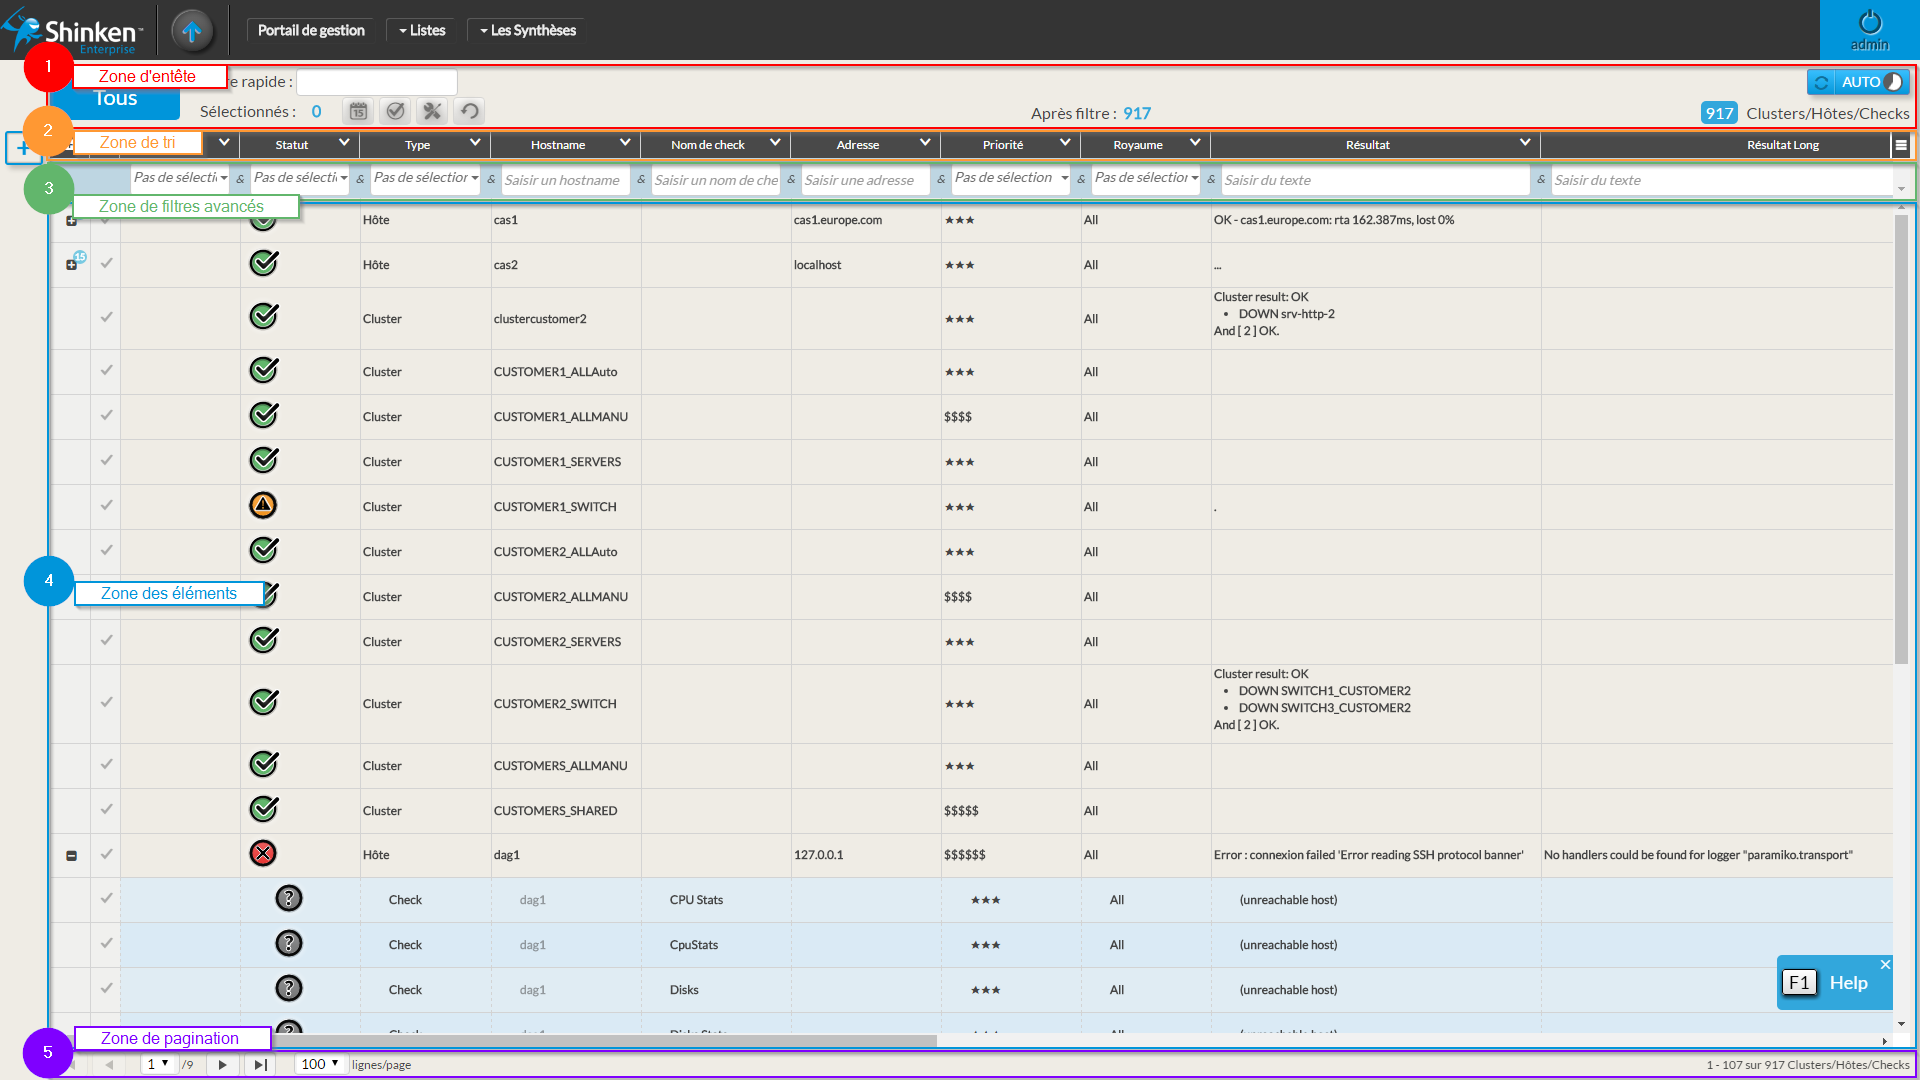Screen dimensions: 1920x1080
Task: Open the lines per page dropdown
Action: pos(321,1064)
